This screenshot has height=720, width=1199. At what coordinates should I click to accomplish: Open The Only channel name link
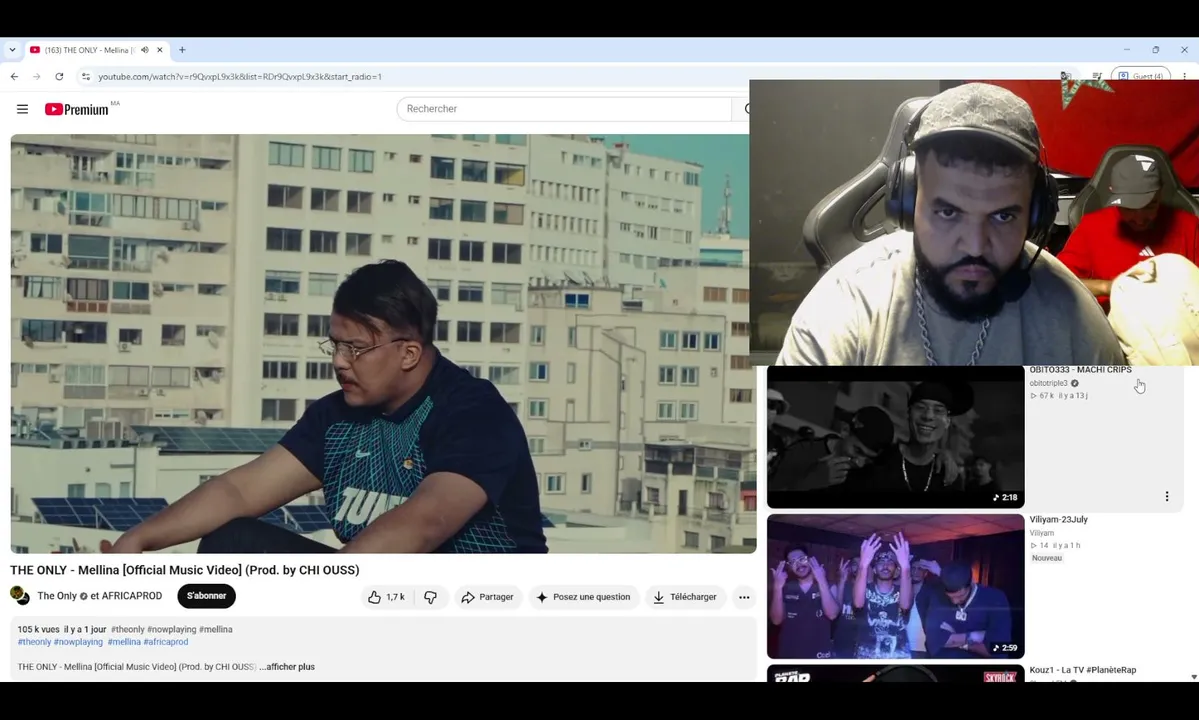tap(57, 596)
